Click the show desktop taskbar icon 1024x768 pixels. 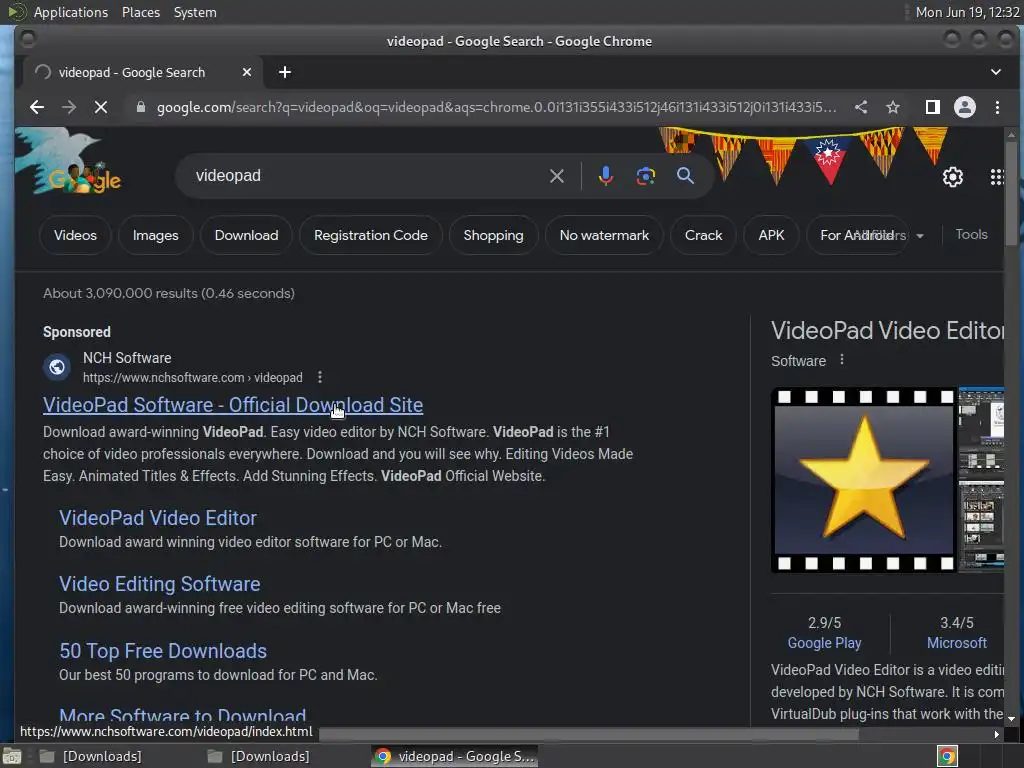point(12,756)
